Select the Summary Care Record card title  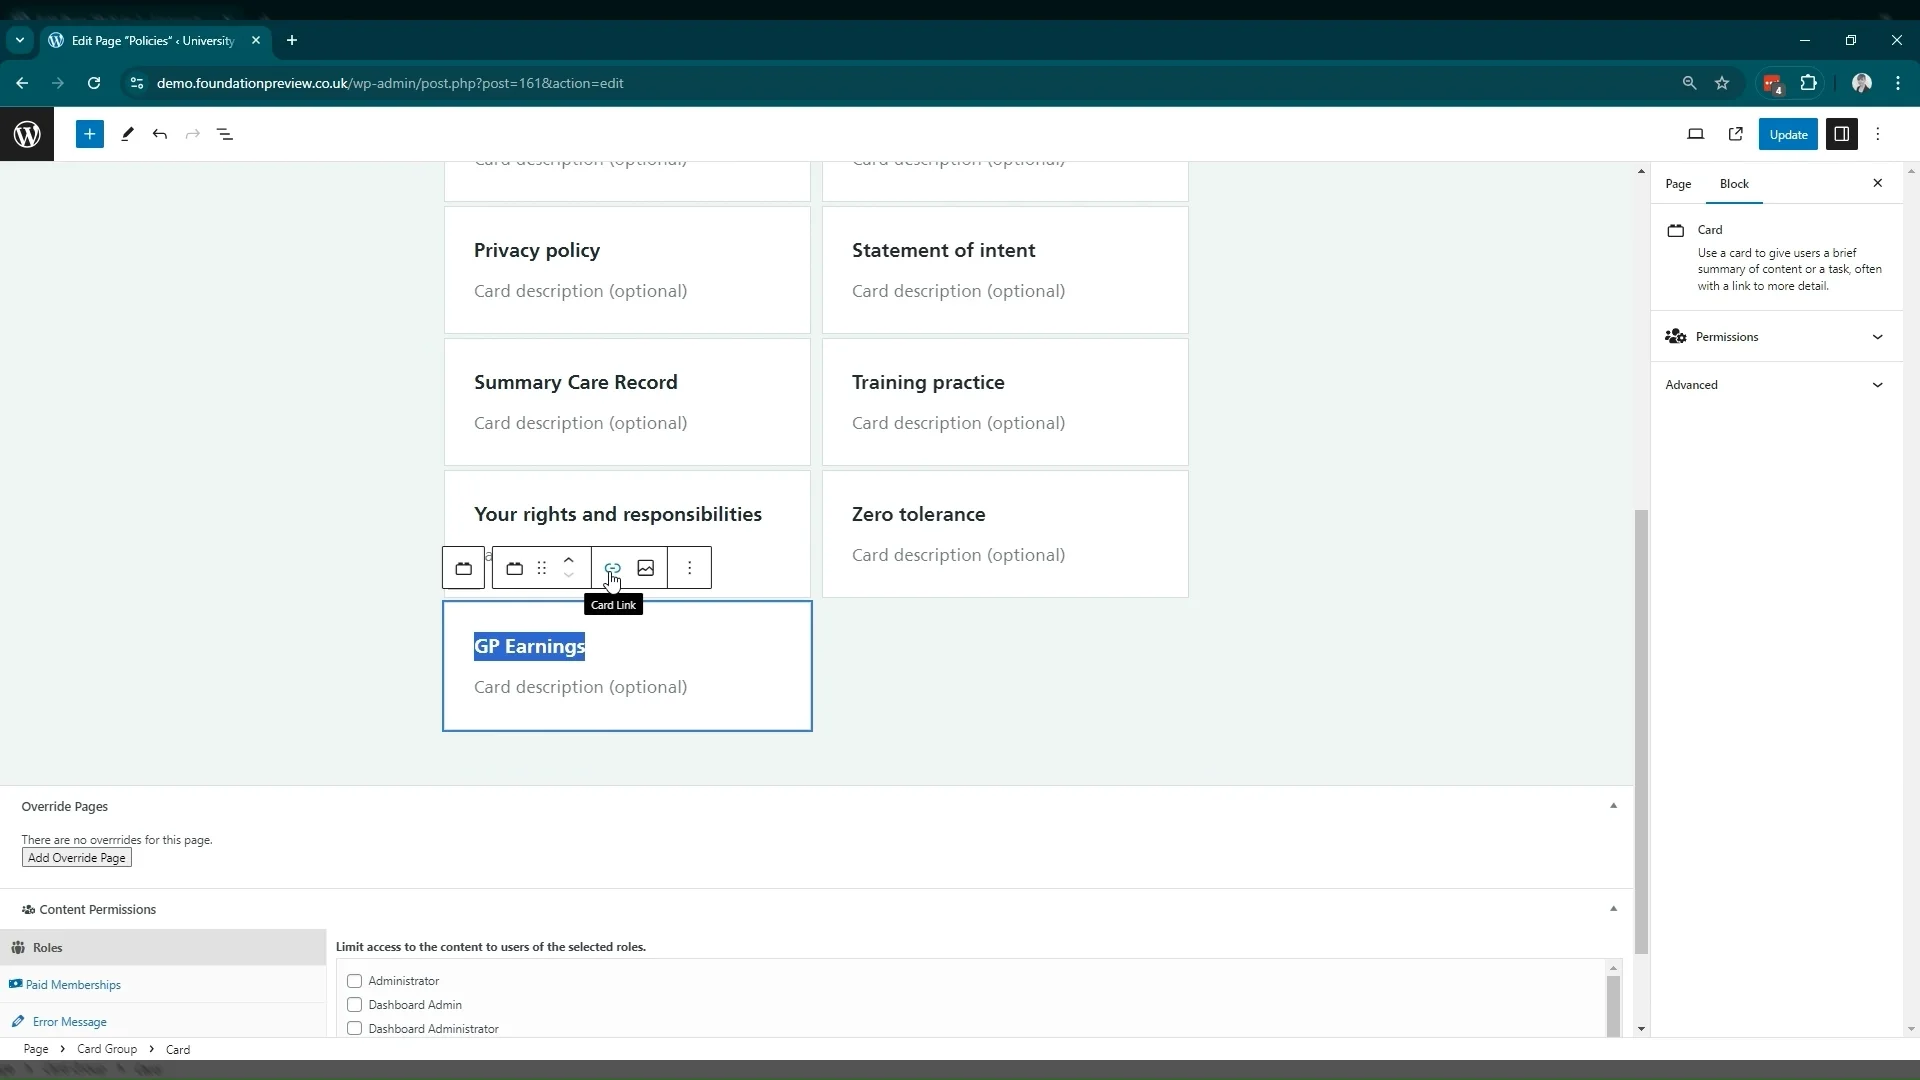coord(576,382)
